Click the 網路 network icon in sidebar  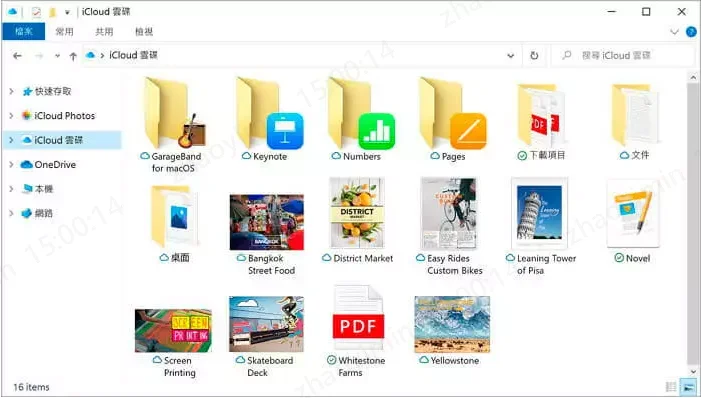27,213
